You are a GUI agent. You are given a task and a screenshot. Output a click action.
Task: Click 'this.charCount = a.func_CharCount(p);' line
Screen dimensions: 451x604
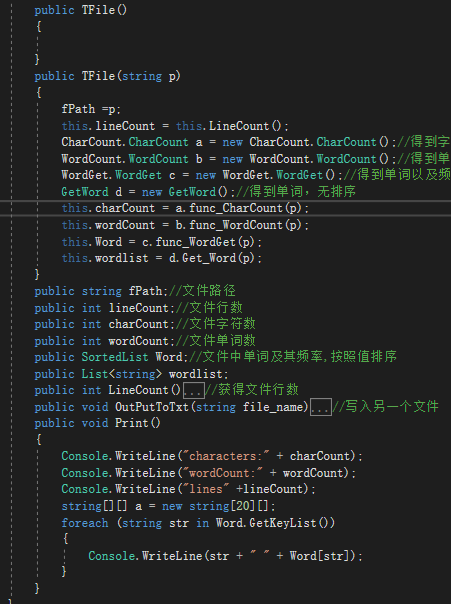[185, 208]
